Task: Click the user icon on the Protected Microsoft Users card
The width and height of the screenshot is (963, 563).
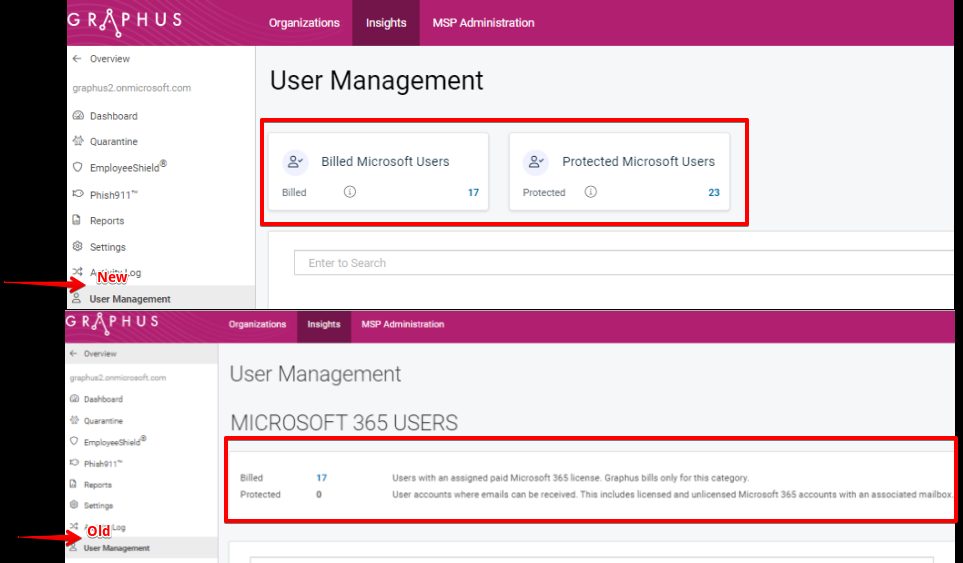Action: [536, 162]
